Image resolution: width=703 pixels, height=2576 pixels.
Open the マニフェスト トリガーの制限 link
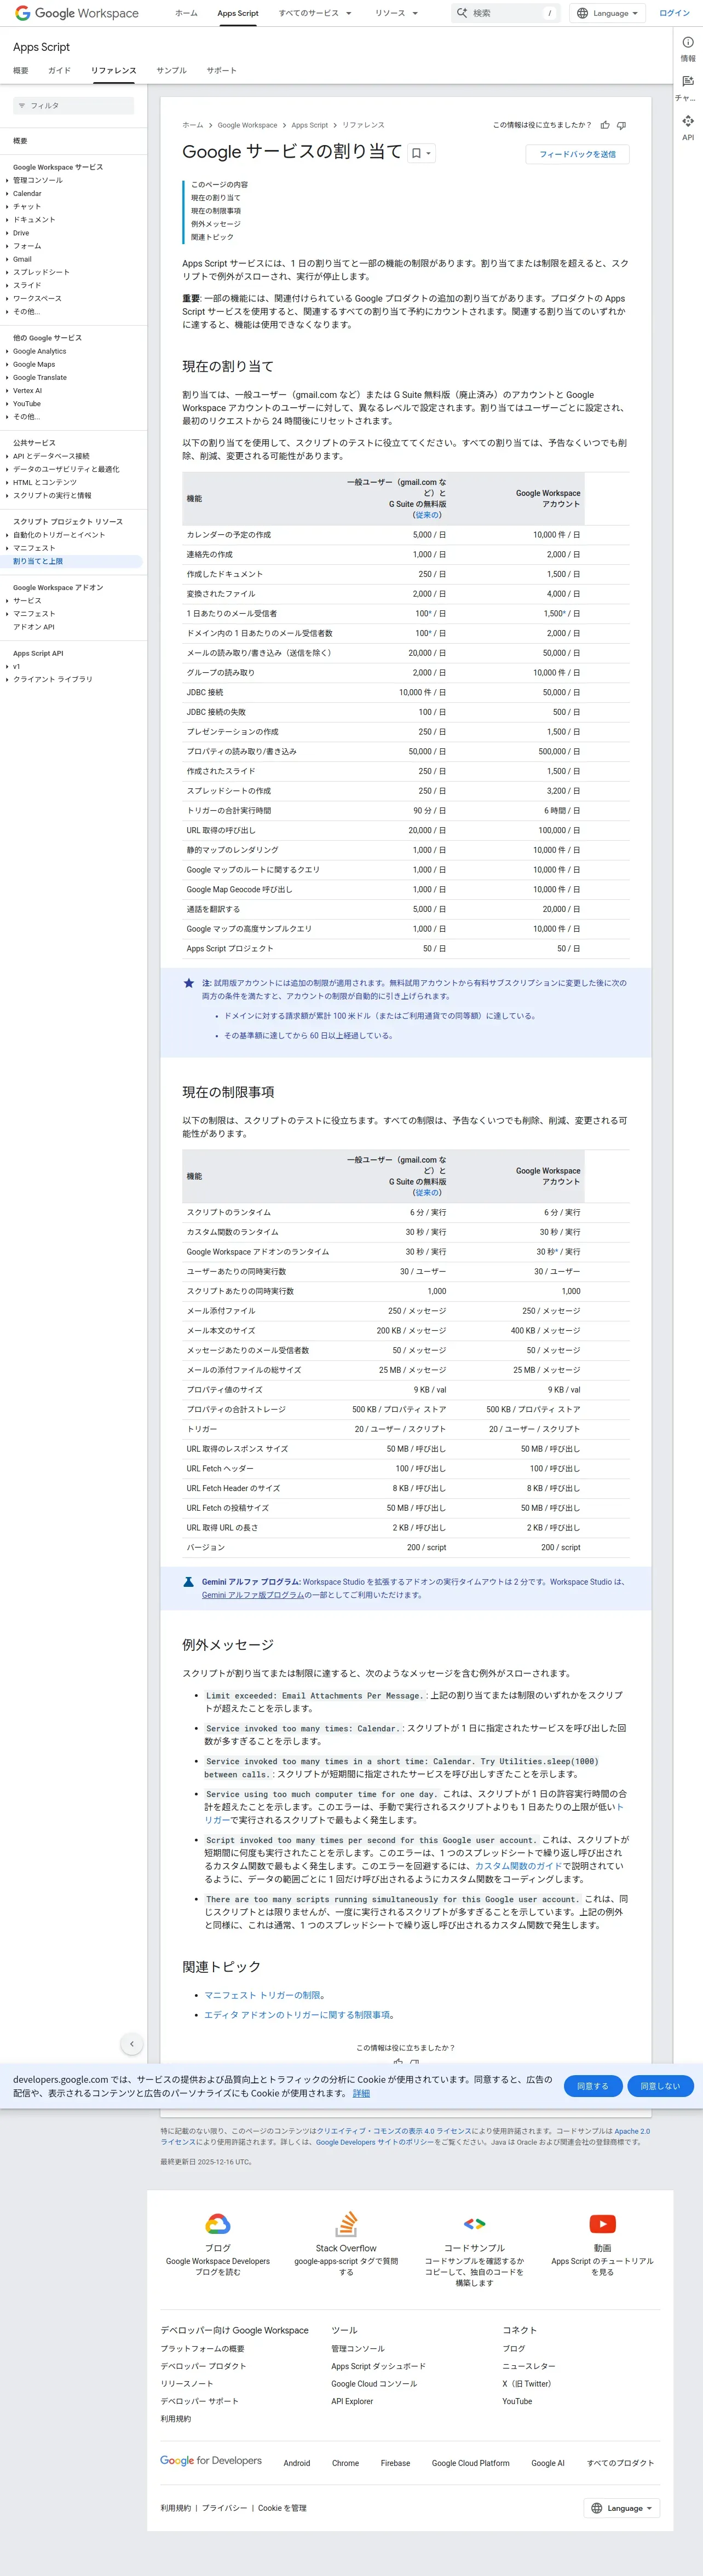coord(262,1995)
